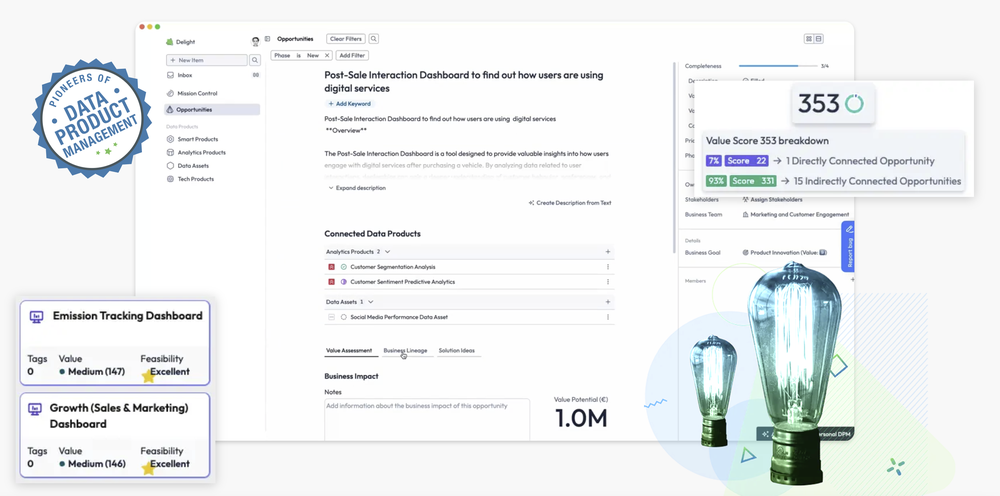Click Marketing and Customer Engagement team
This screenshot has height=496, width=1000.
point(796,215)
